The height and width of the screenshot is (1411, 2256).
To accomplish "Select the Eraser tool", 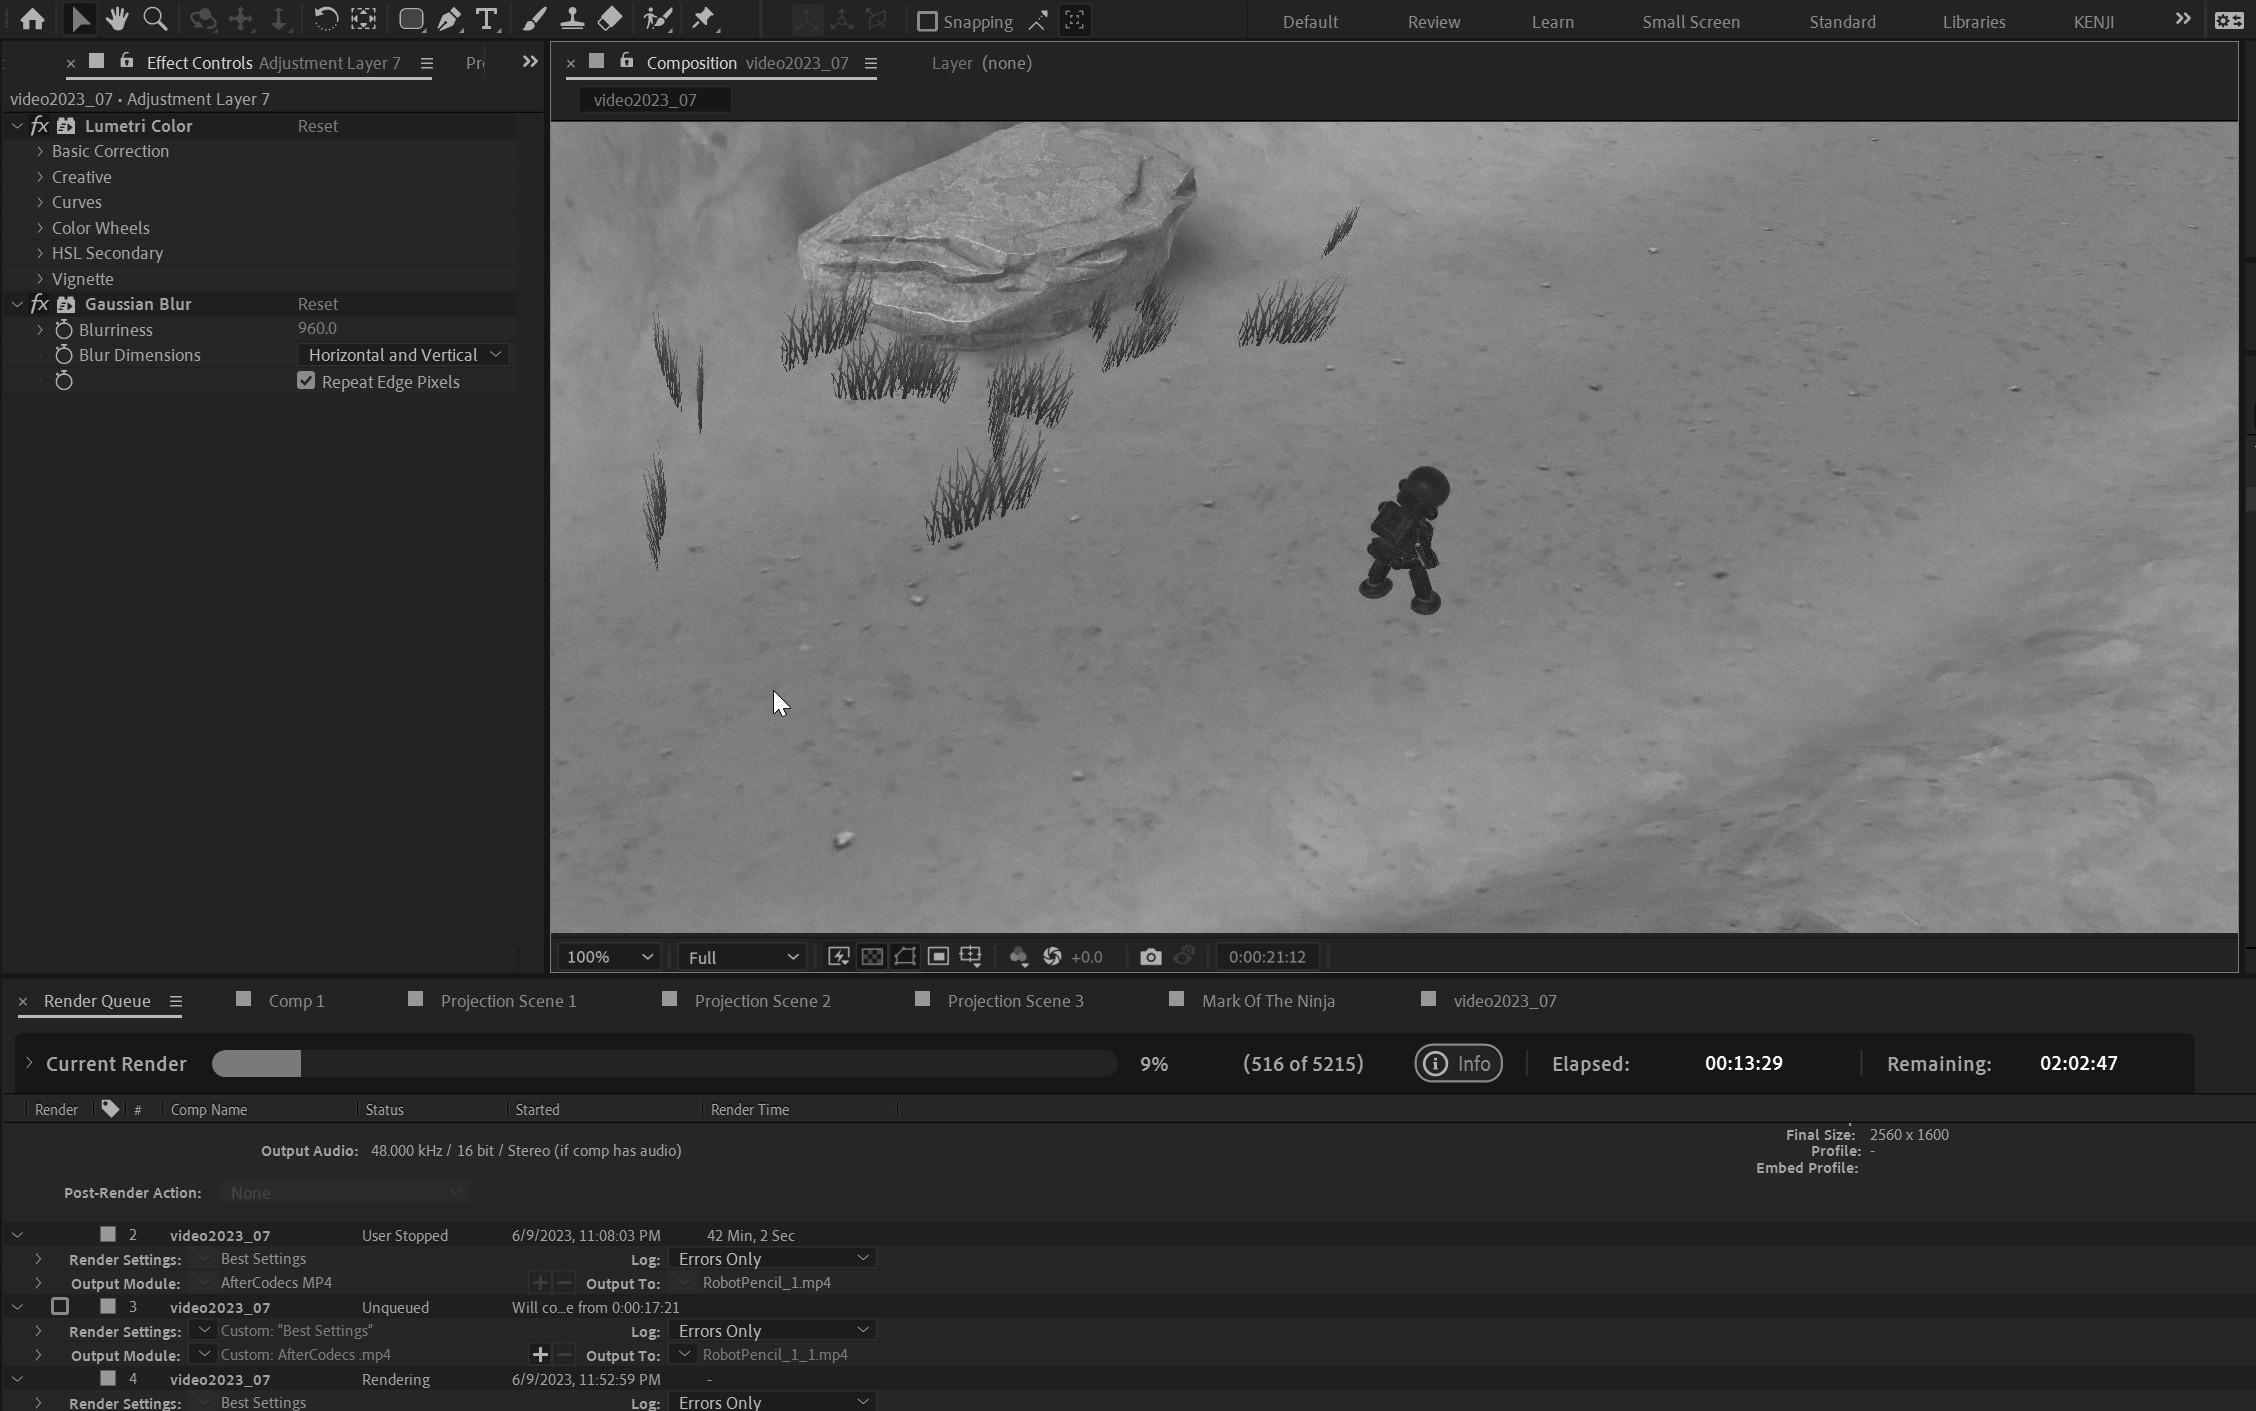I will click(610, 19).
